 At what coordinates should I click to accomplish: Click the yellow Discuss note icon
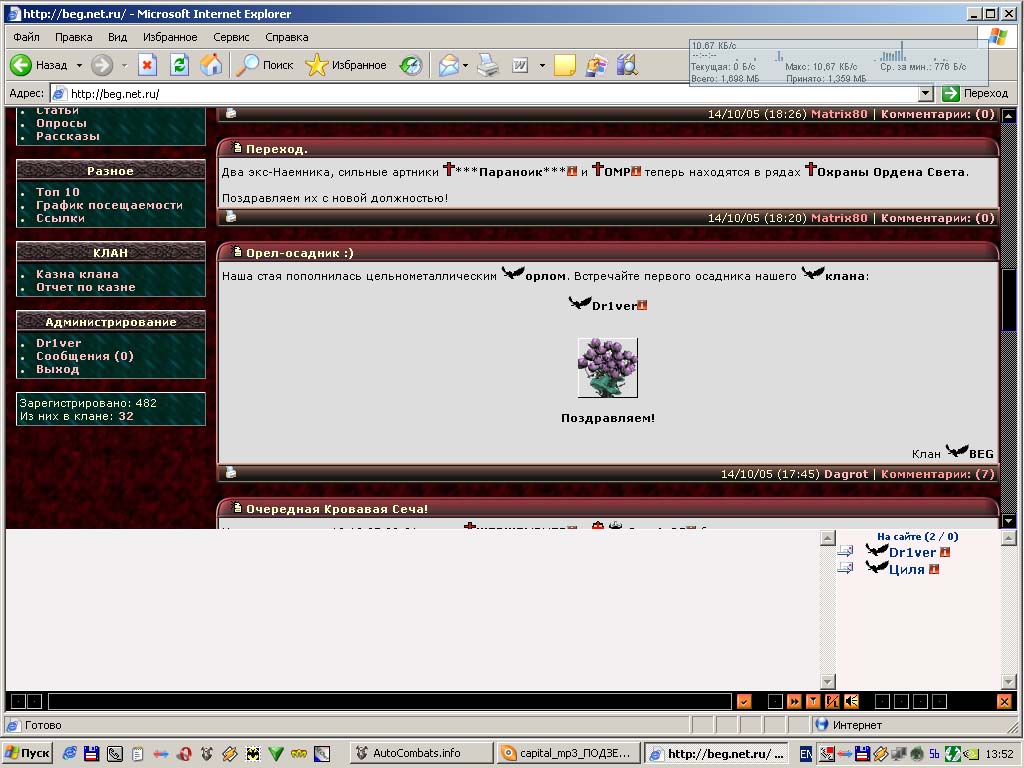click(564, 65)
